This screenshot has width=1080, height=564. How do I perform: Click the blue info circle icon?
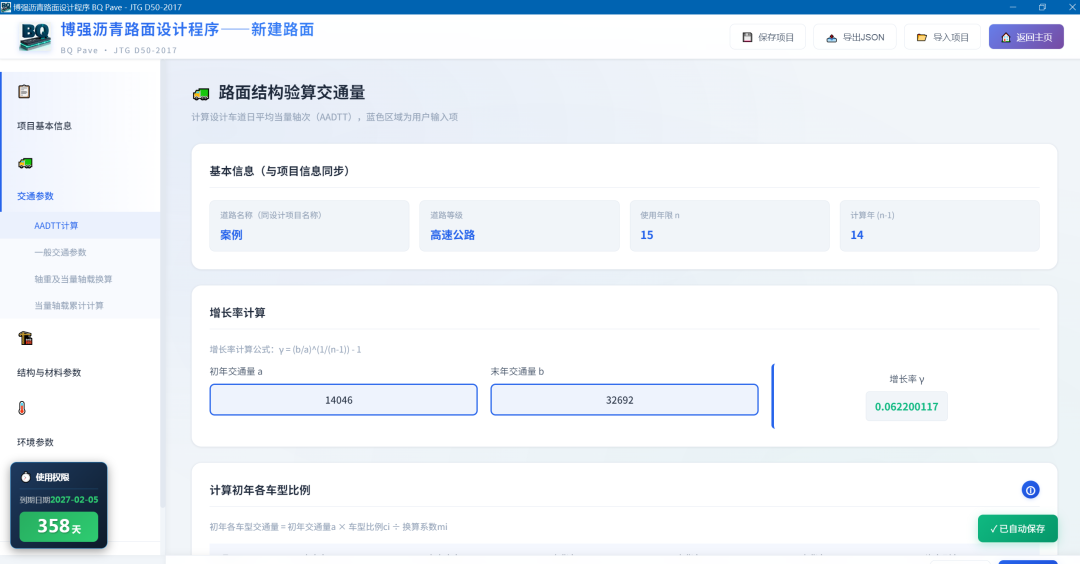pyautogui.click(x=1030, y=490)
